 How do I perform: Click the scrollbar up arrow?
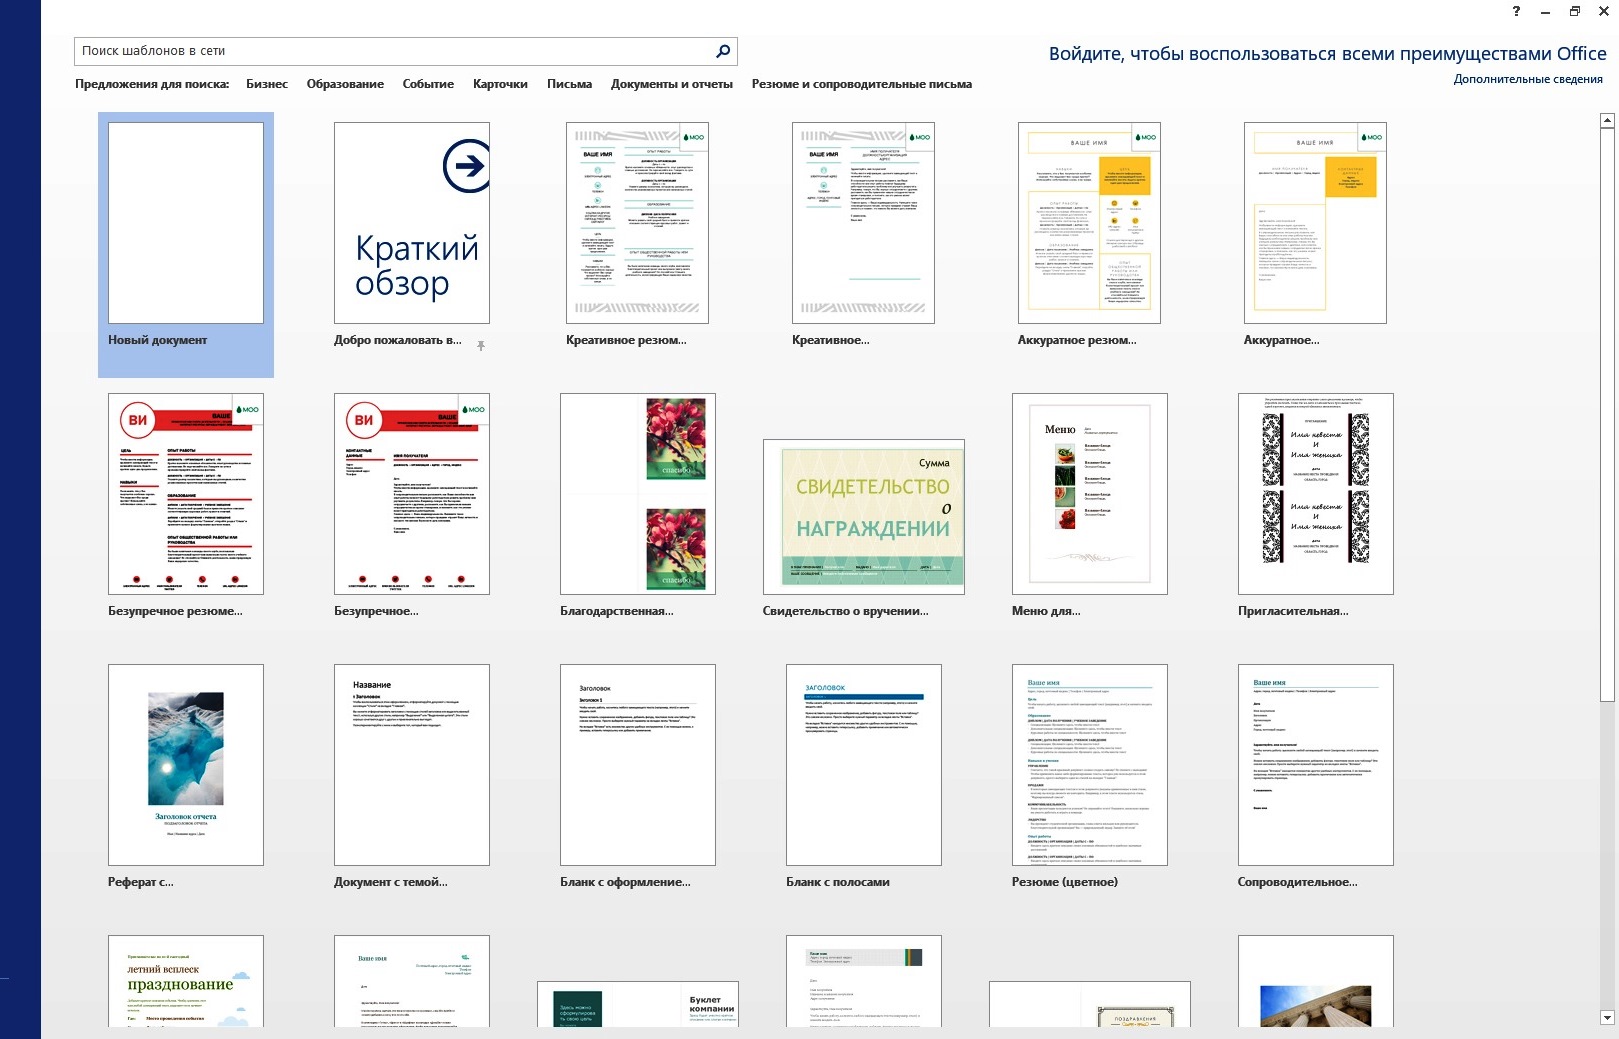point(1607,120)
